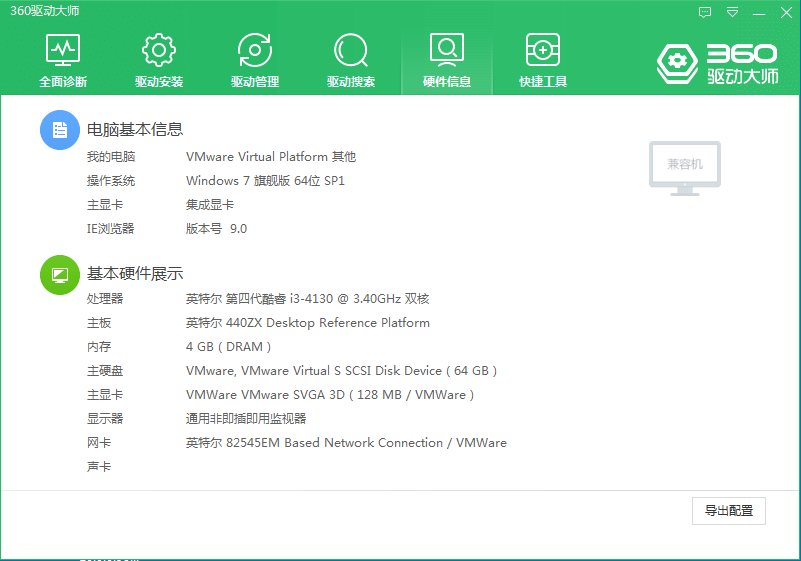Click the 导出配置 export config button

(x=728, y=511)
